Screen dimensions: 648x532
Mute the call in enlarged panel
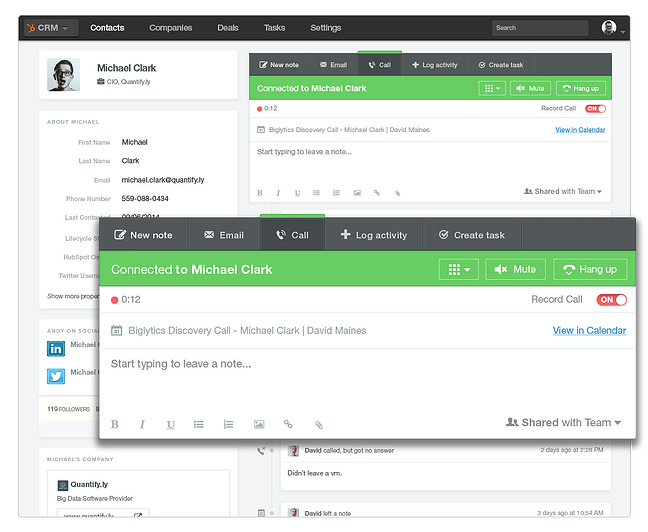[515, 269]
